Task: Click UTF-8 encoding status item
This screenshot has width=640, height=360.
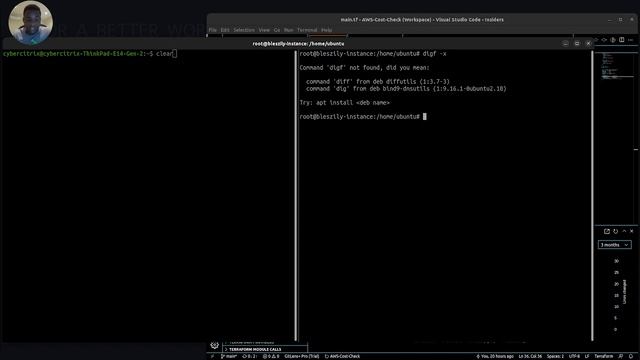Action: (x=574, y=356)
